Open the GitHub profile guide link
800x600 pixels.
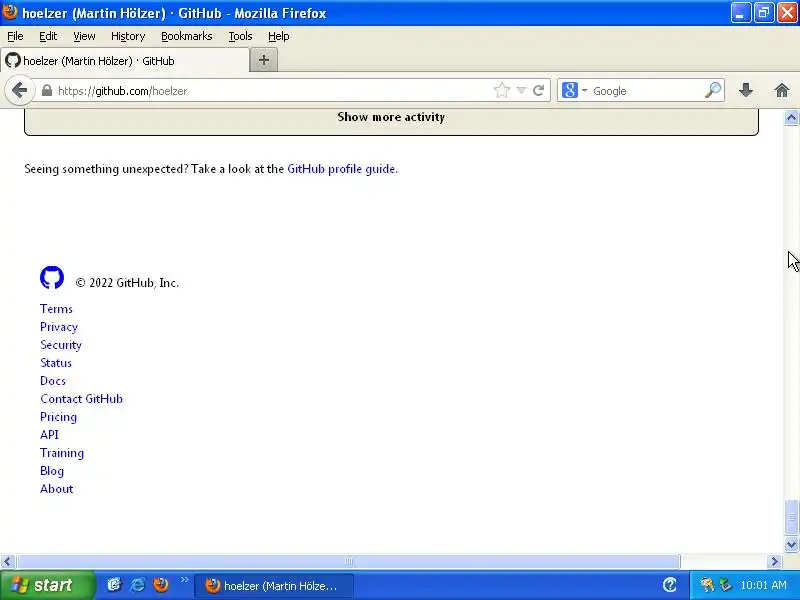341,169
